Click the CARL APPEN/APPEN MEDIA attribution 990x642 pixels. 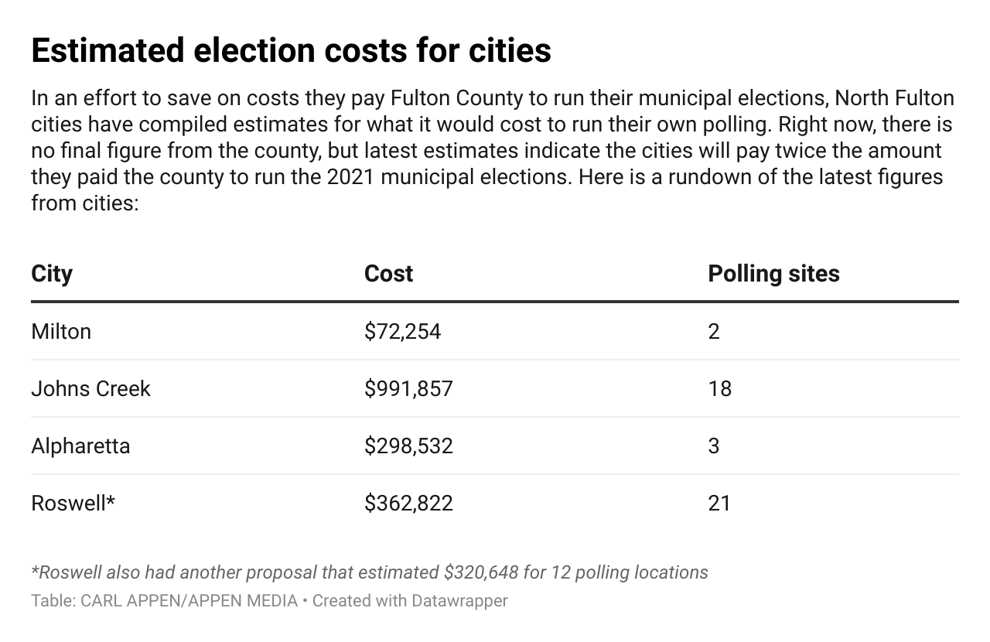click(x=189, y=600)
